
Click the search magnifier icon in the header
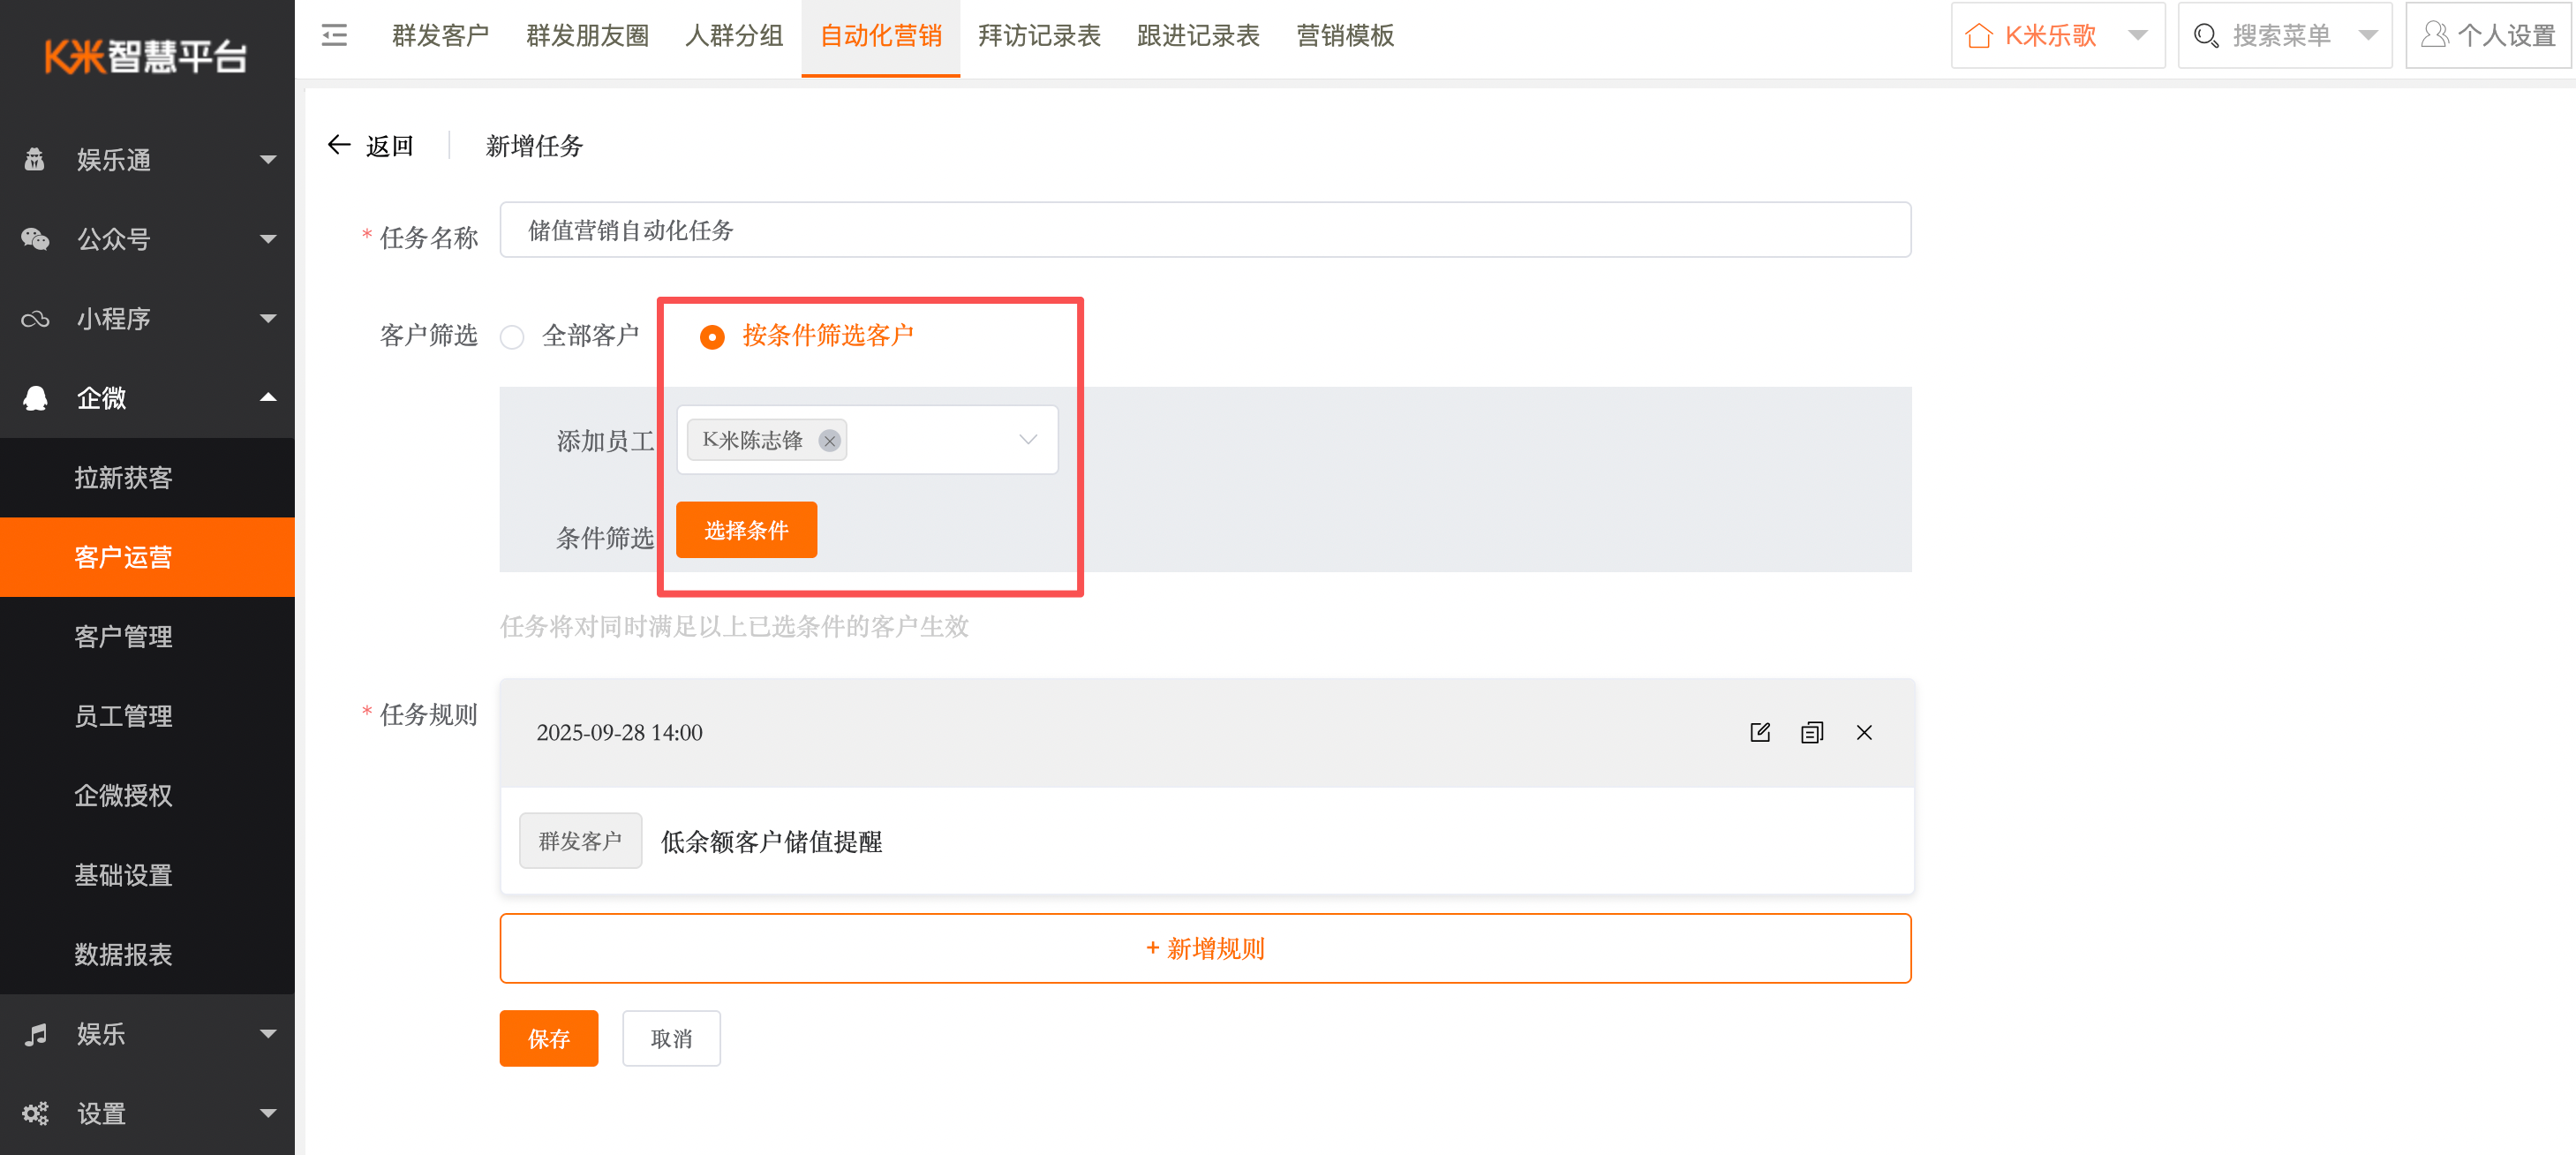2205,36
